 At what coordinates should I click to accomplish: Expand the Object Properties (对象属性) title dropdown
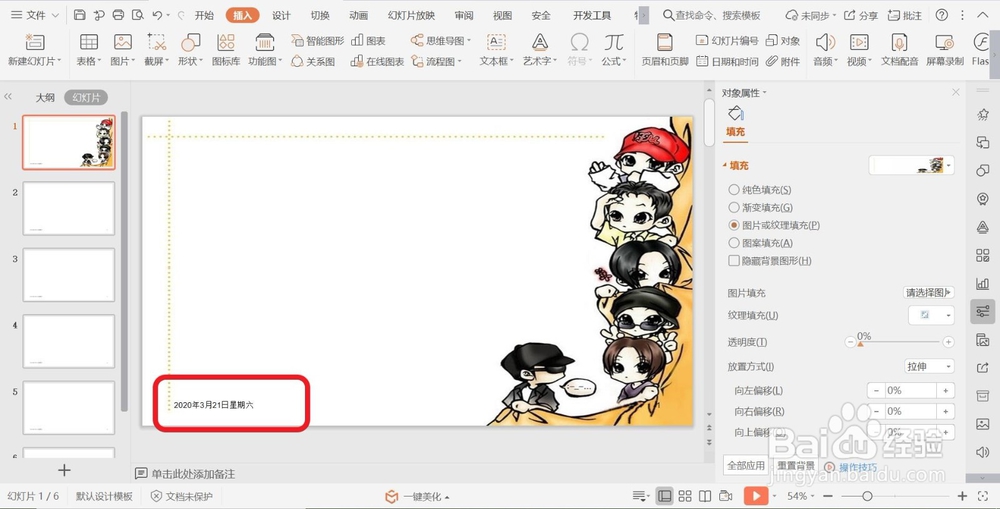point(744,92)
